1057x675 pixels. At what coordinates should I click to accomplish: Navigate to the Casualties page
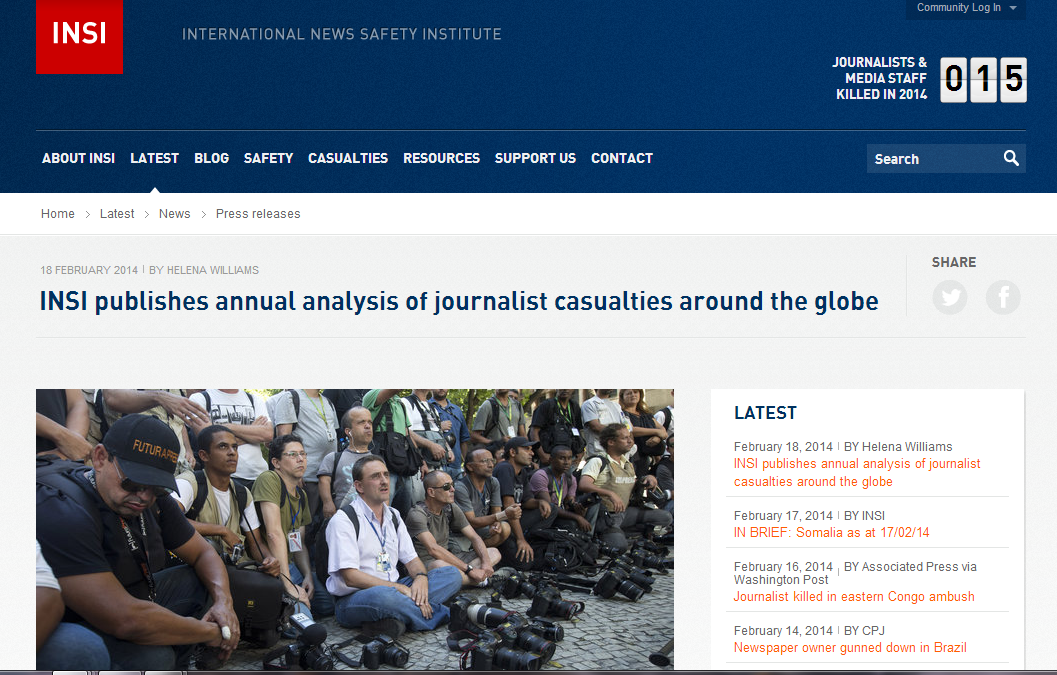coord(347,158)
